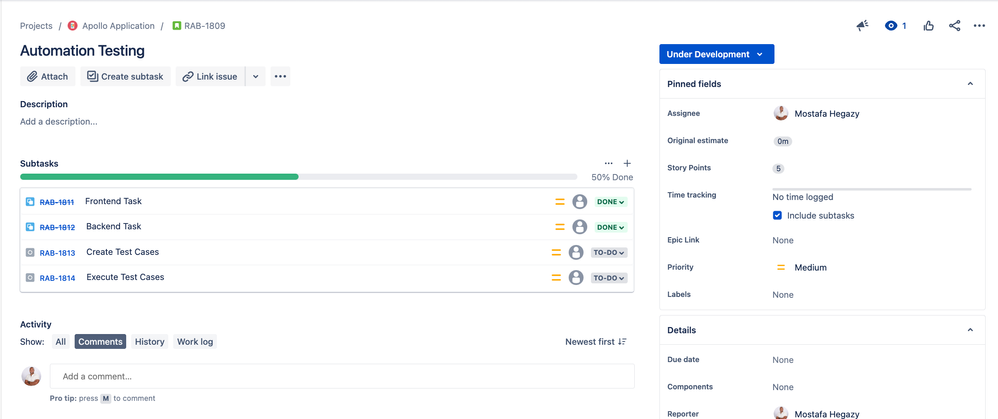The image size is (998, 419).
Task: Click the Link issue button
Action: click(x=210, y=76)
